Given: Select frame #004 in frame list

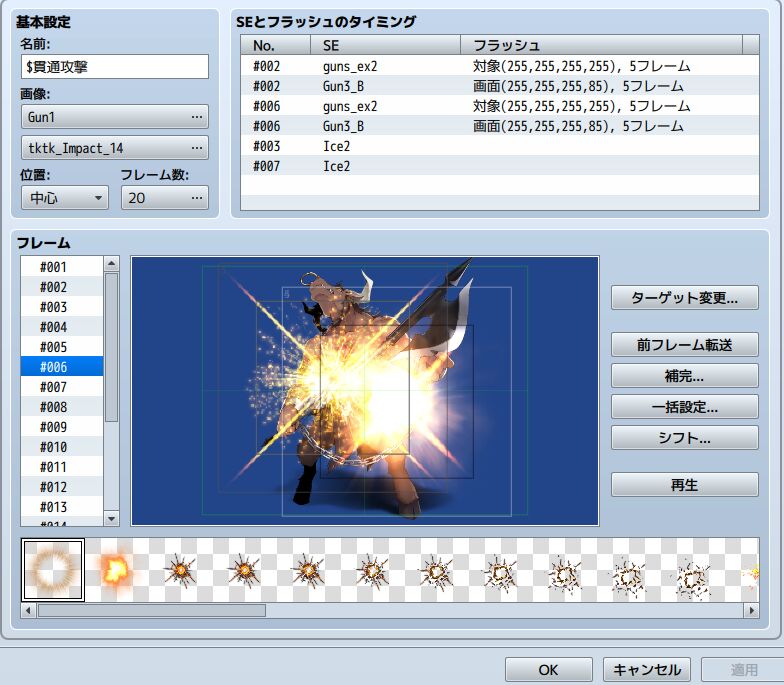Looking at the screenshot, I should pyautogui.click(x=62, y=327).
